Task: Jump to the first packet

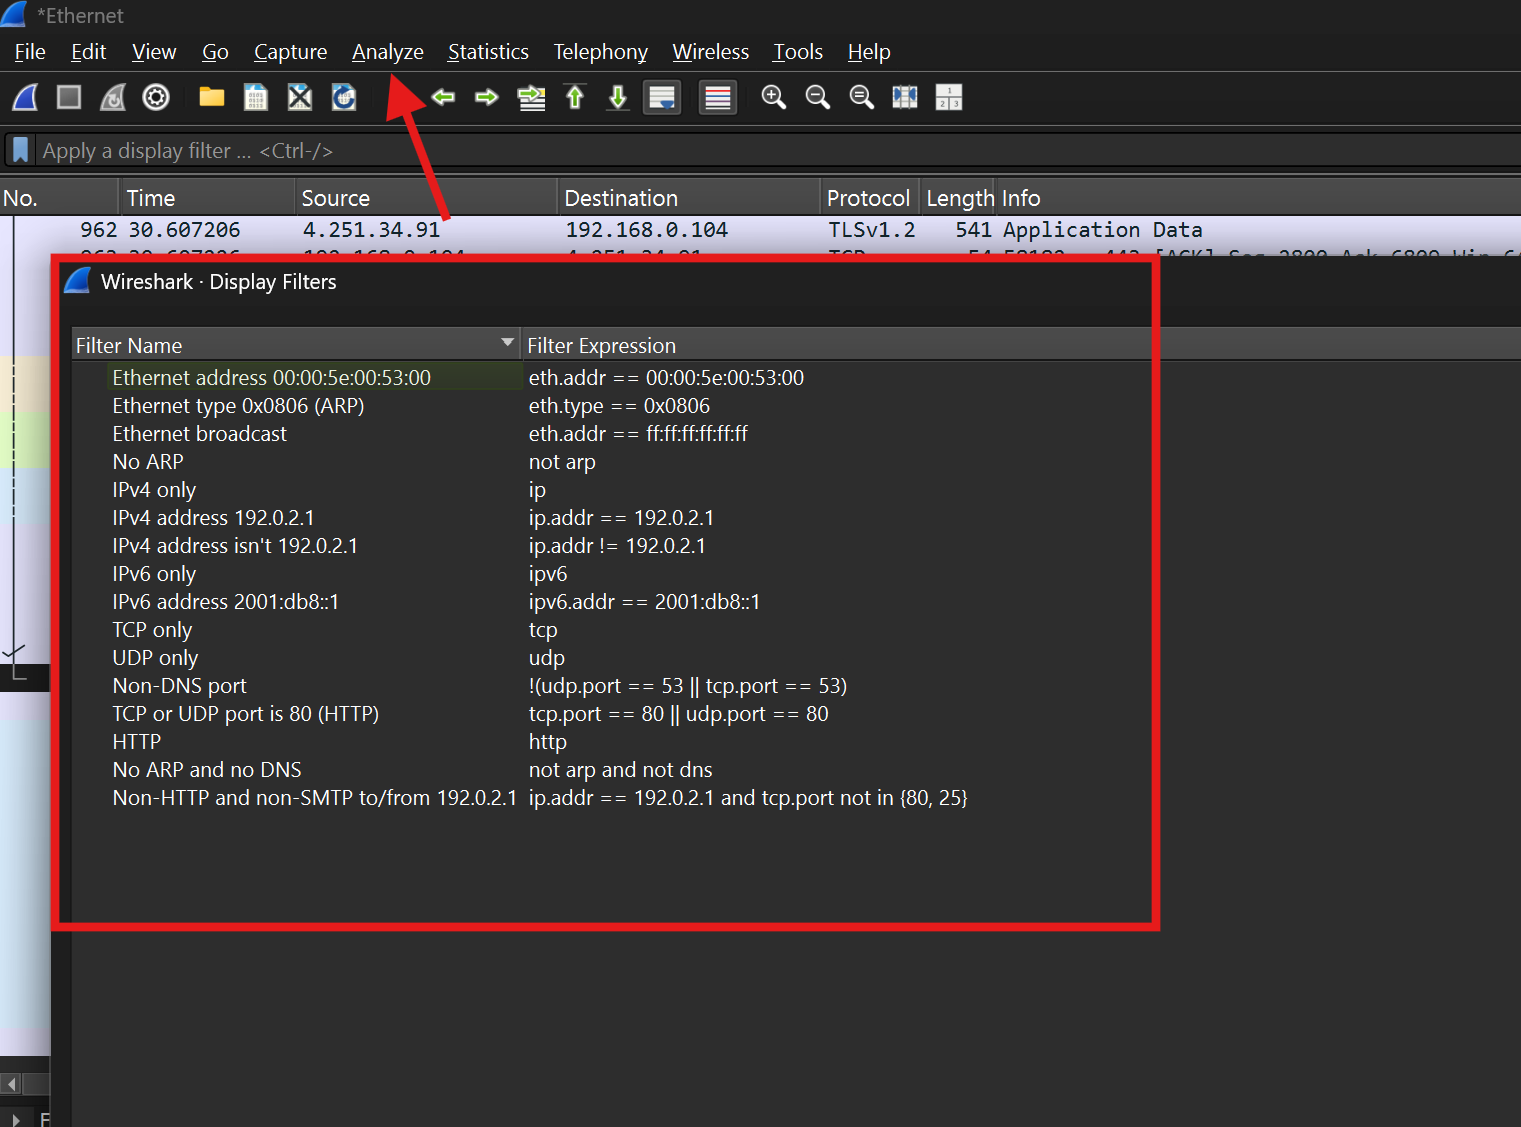Action: [x=575, y=97]
